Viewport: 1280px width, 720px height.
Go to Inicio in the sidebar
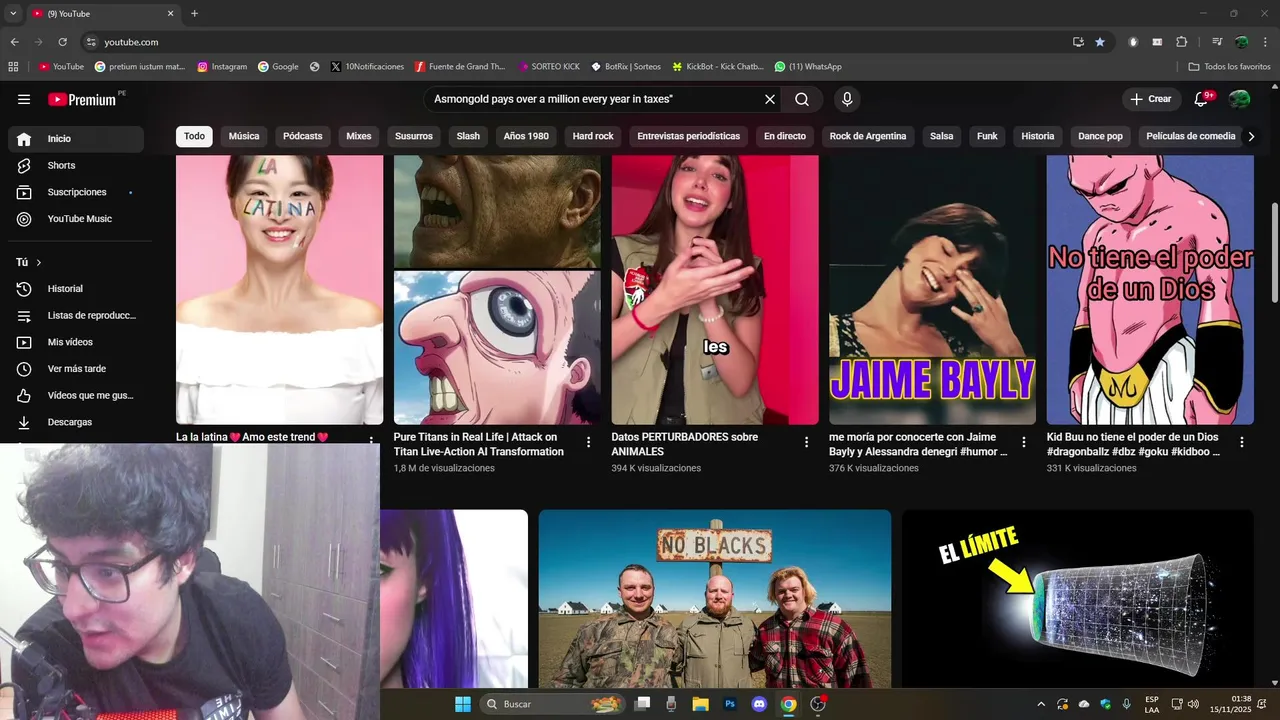coord(76,139)
